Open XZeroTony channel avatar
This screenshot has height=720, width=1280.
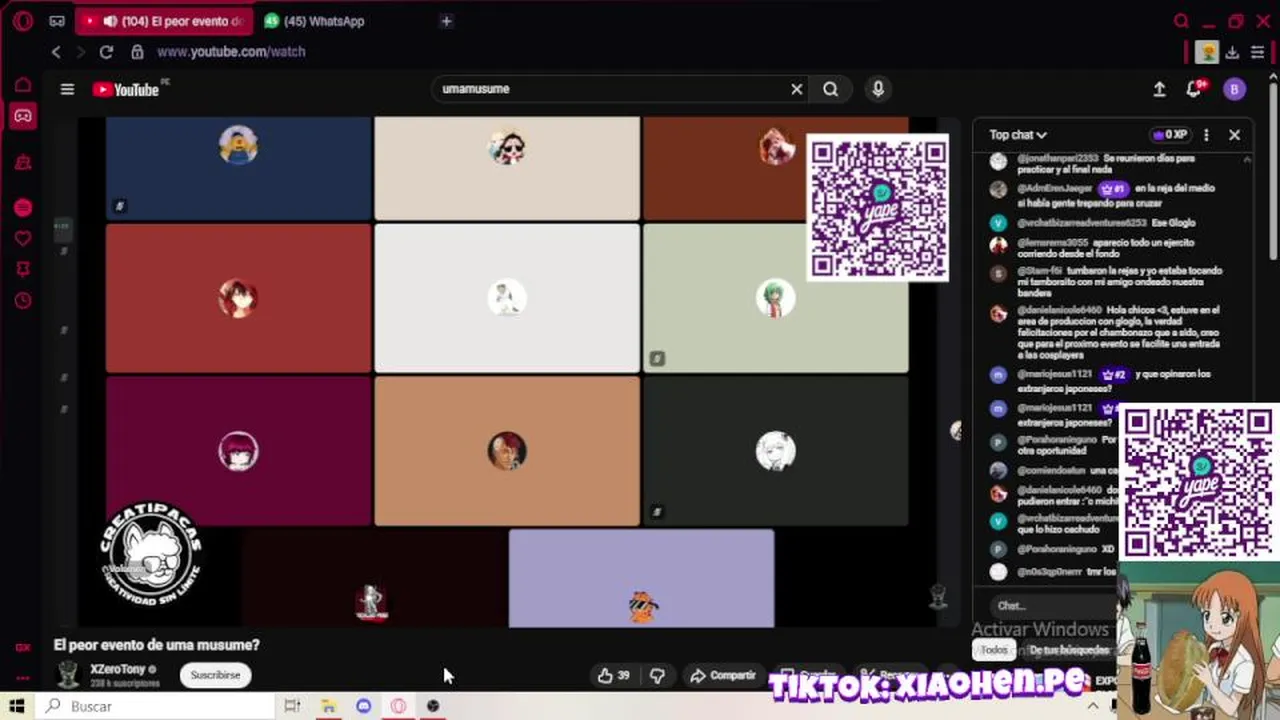pyautogui.click(x=68, y=675)
